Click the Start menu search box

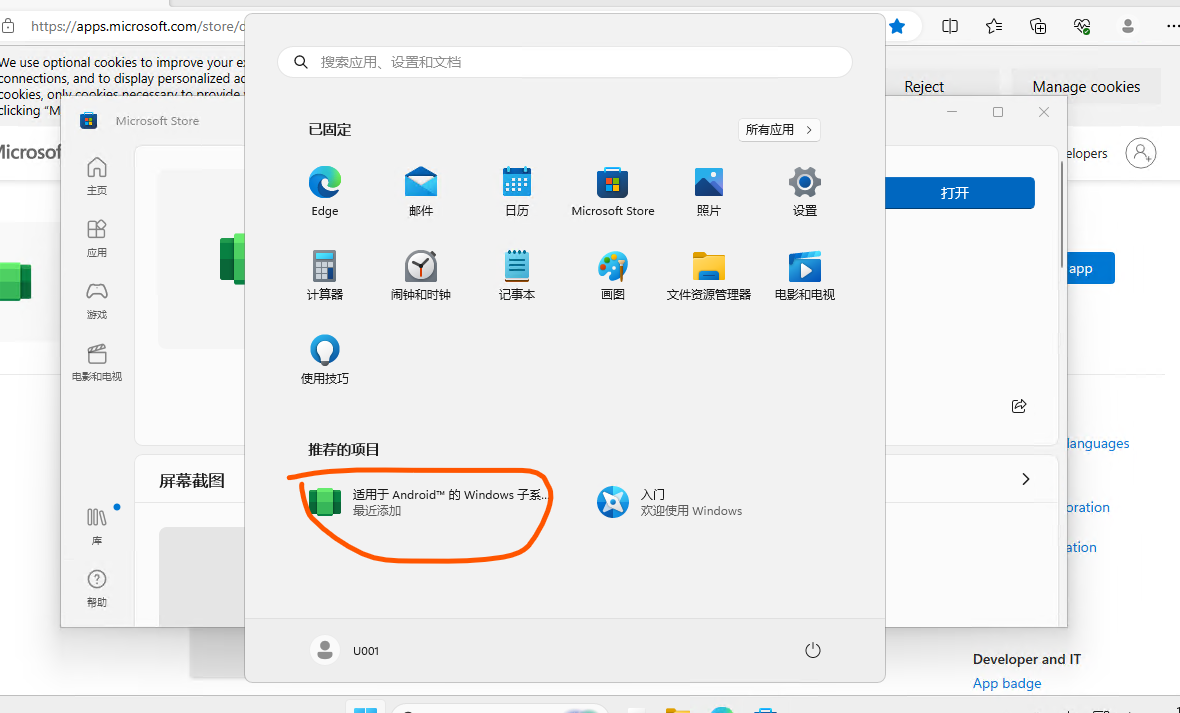(564, 62)
